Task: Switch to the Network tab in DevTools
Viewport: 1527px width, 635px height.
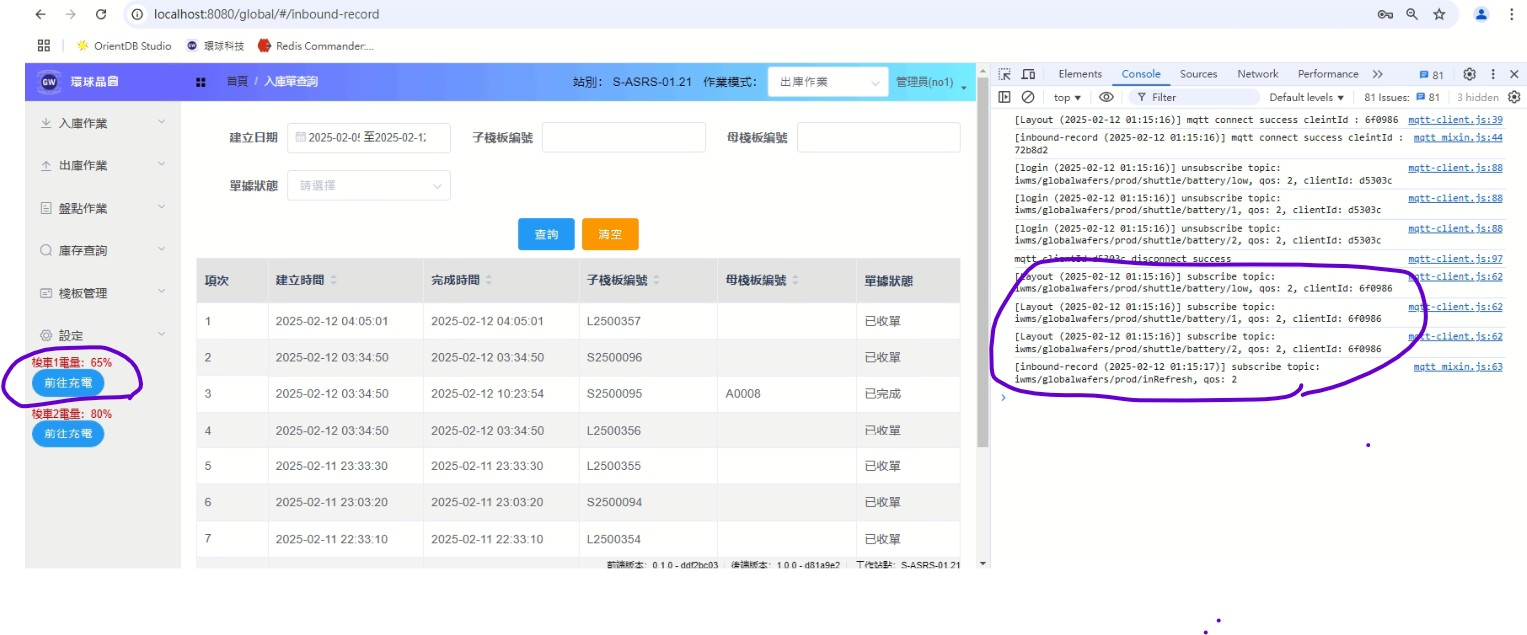Action: tap(1257, 74)
